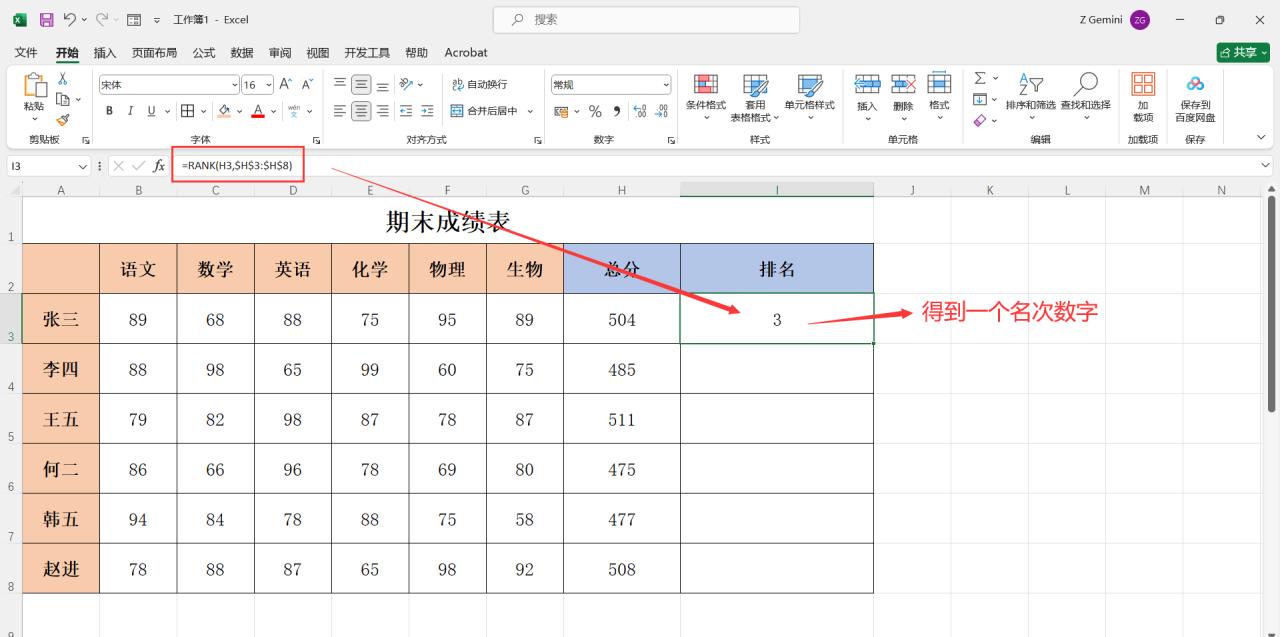Screen dimensions: 1280x637
Task: Switch to the 插入 tab
Action: point(105,52)
